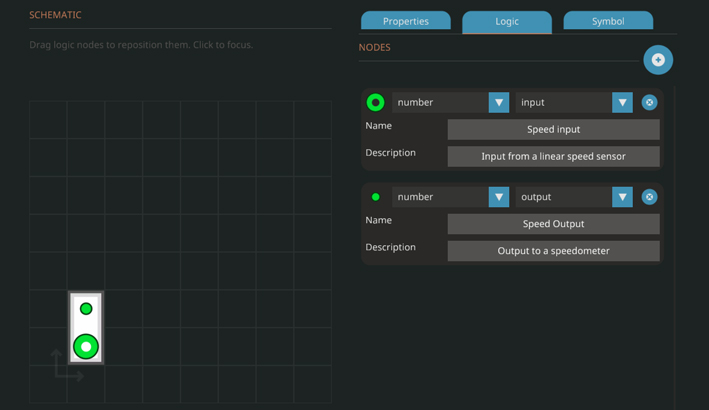The width and height of the screenshot is (709, 410).
Task: Select the small green node in the schematic
Action: click(86, 309)
